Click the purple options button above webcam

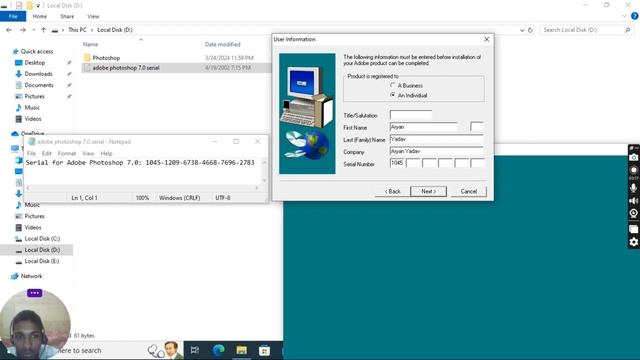pyautogui.click(x=35, y=293)
